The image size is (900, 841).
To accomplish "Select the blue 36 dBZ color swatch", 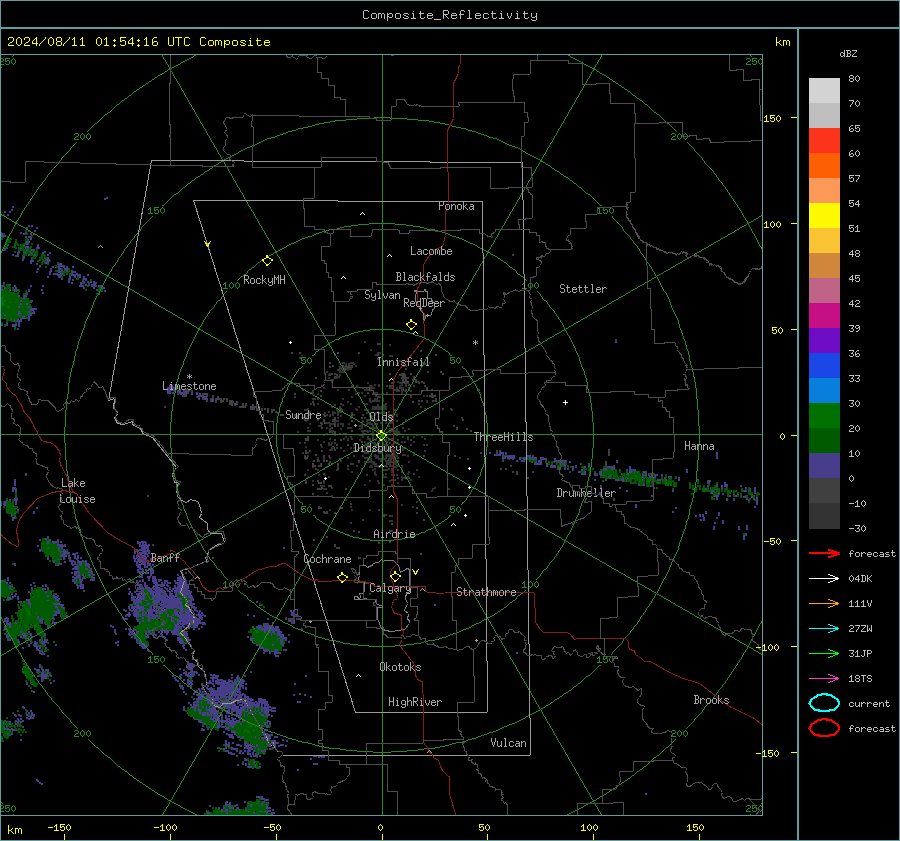I will [824, 365].
